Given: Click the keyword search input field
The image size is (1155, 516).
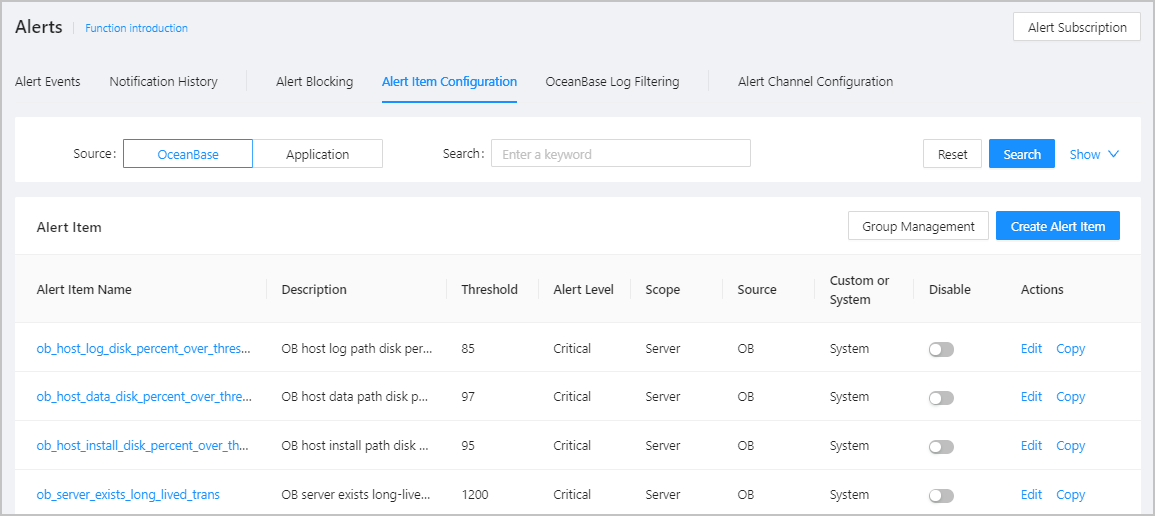Looking at the screenshot, I should pos(620,154).
